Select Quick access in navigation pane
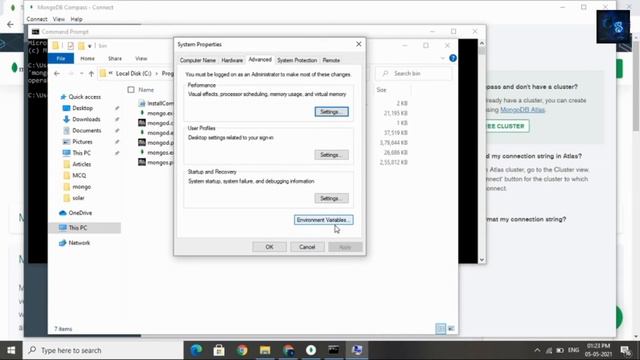Screen dimensions: 640x360 [84, 97]
